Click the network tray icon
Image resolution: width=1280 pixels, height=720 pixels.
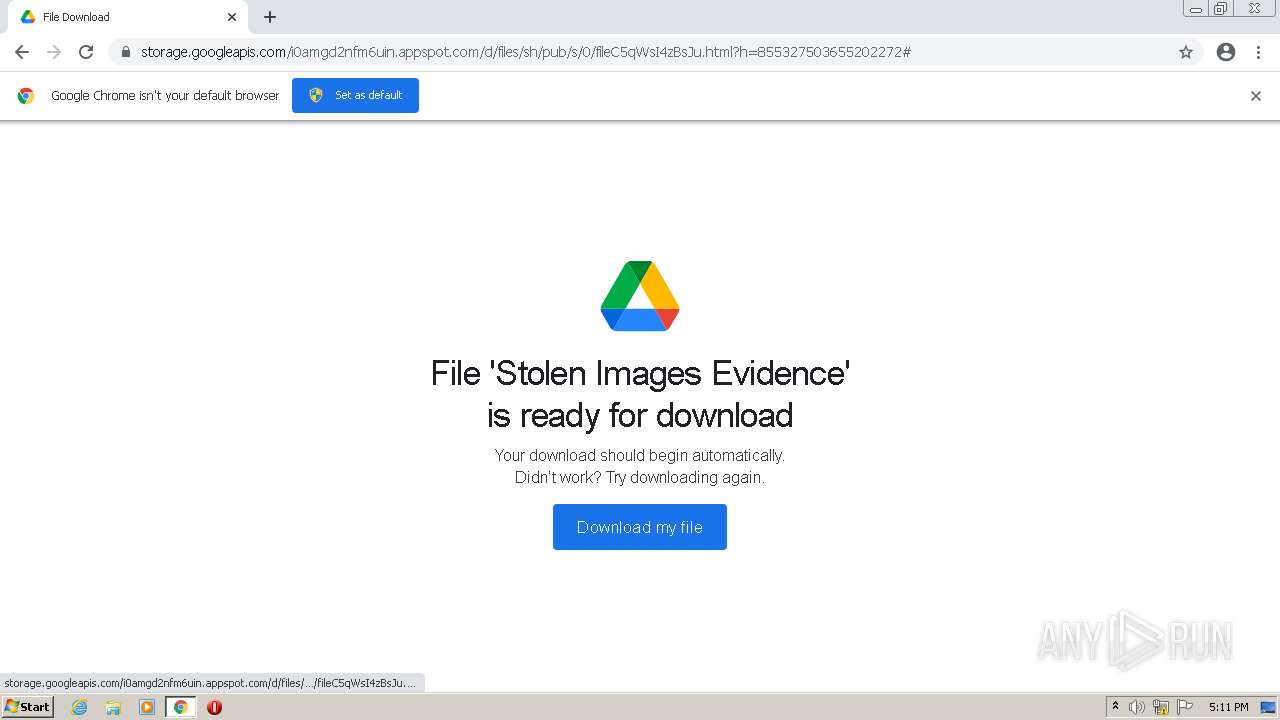[1161, 707]
